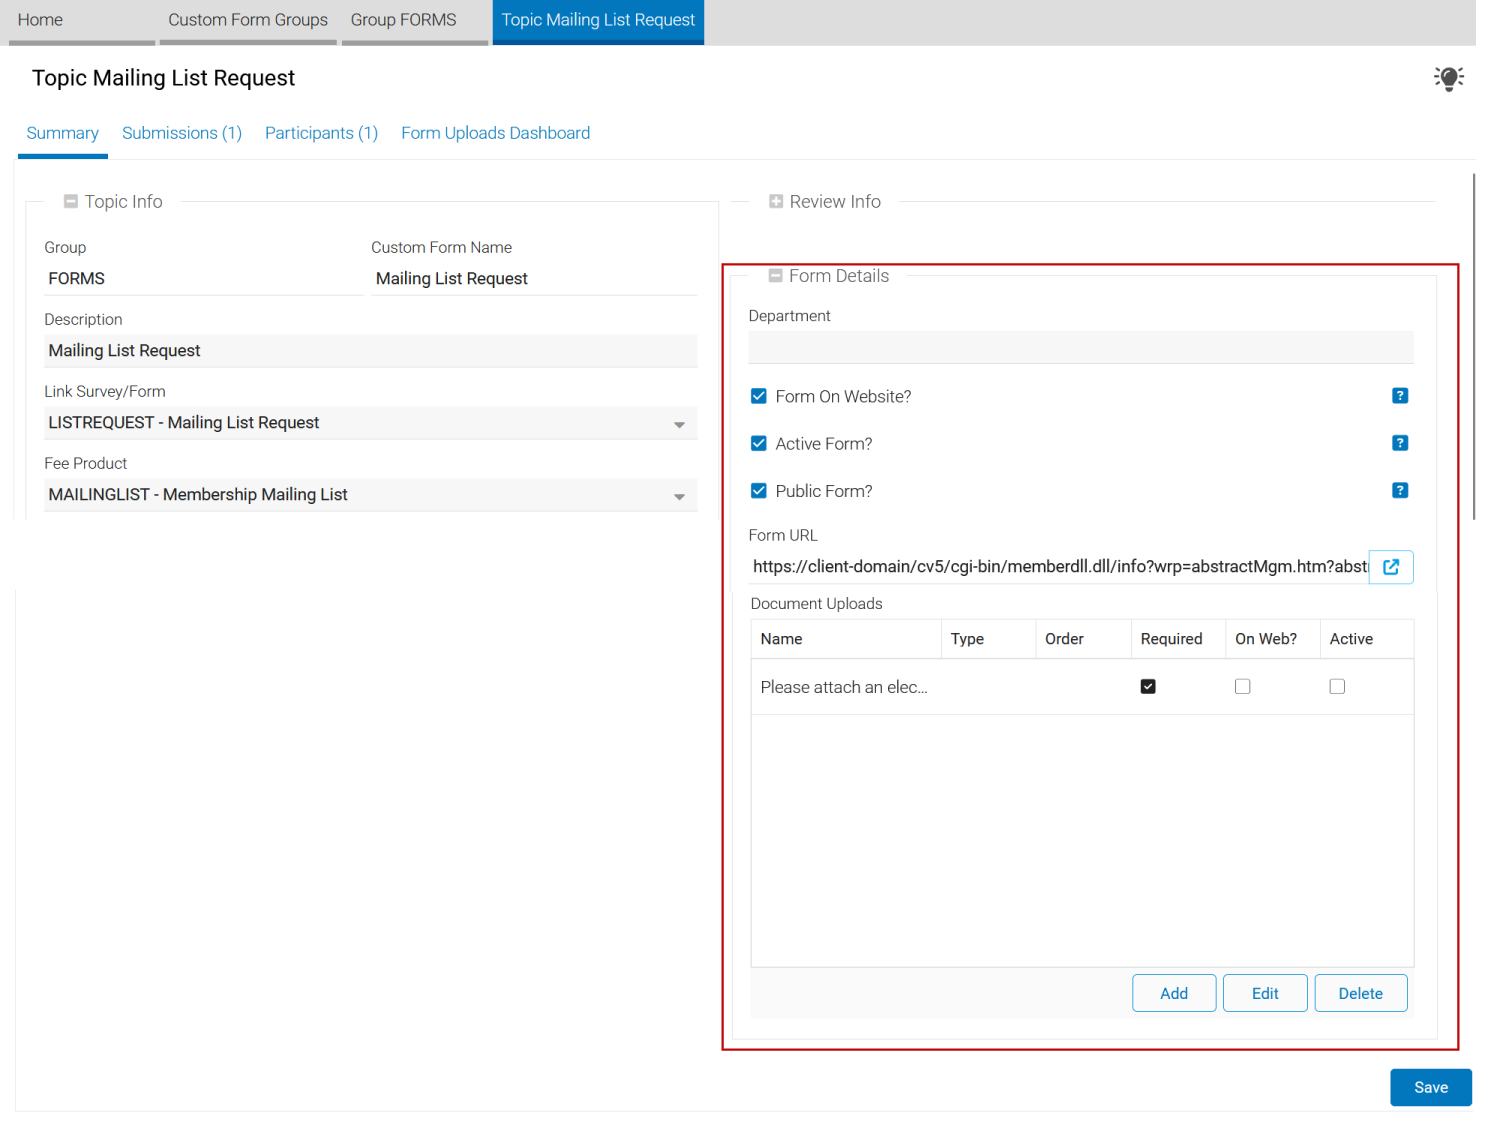Switch to Custom Form Groups tab
Viewport: 1494px width, 1122px height.
(248, 21)
